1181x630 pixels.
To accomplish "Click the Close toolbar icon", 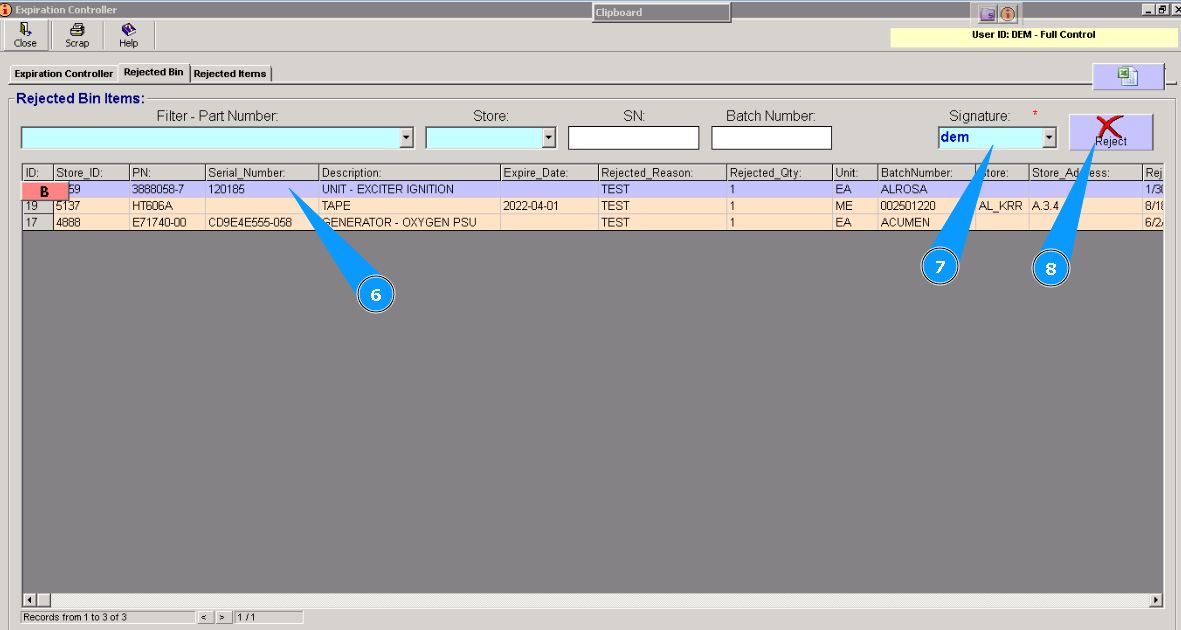I will pos(25,35).
